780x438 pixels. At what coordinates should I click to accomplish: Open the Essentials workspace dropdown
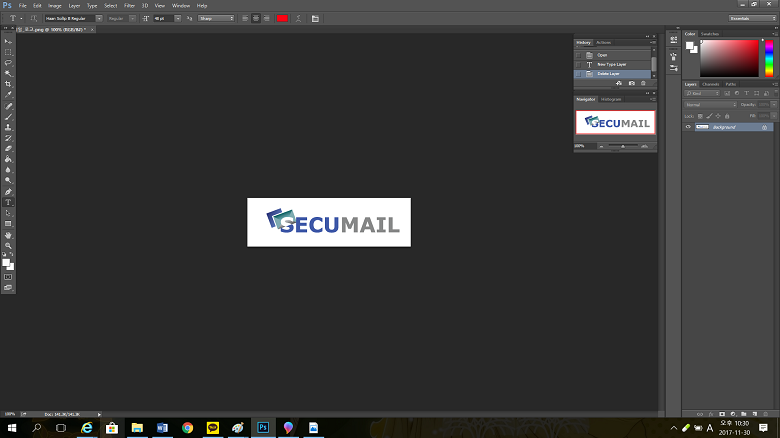(752, 18)
